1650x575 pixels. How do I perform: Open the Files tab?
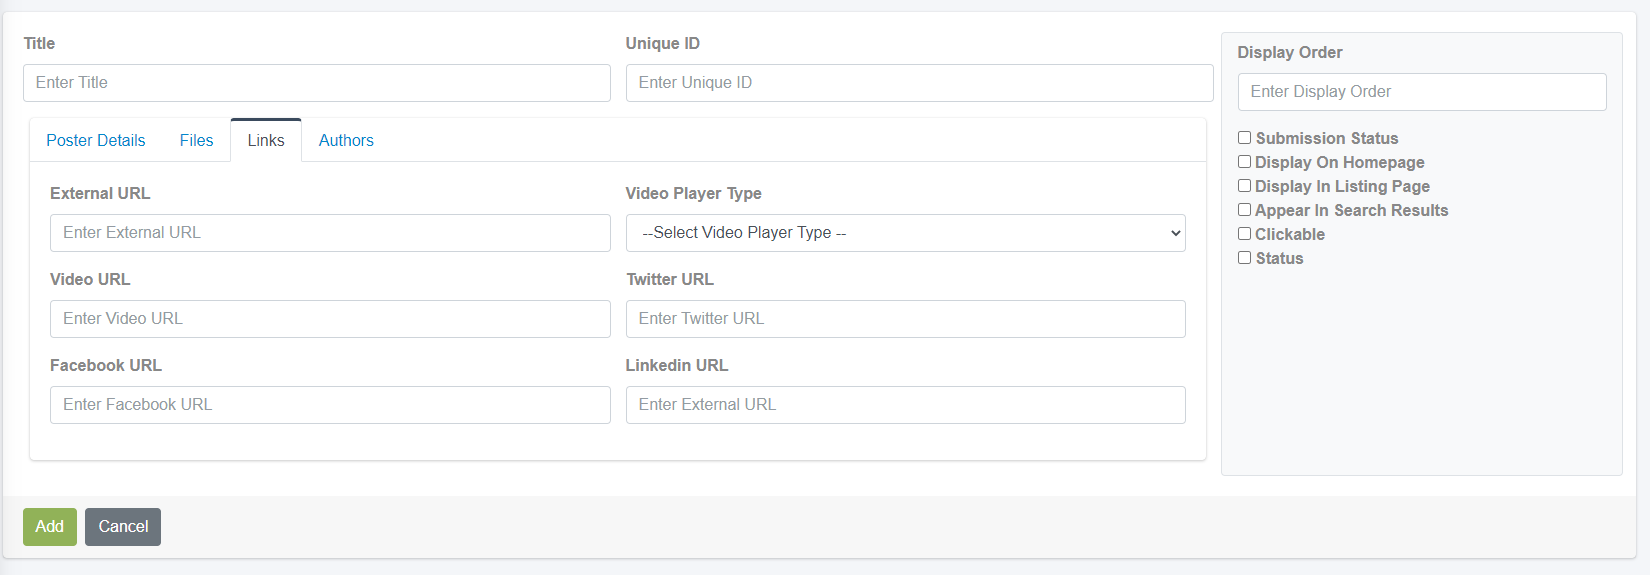(196, 140)
